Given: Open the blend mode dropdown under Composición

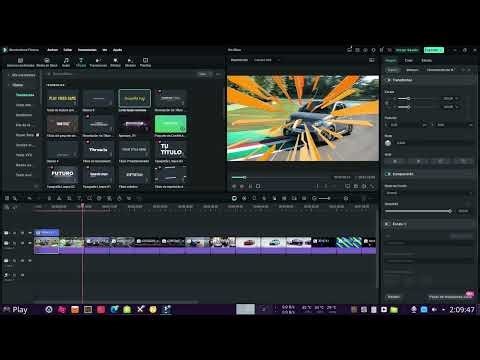Looking at the screenshot, I should pyautogui.click(x=429, y=193).
